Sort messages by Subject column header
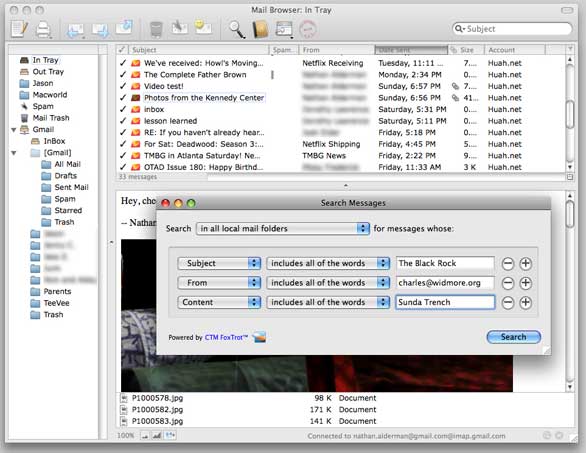This screenshot has width=586, height=453. [198, 50]
